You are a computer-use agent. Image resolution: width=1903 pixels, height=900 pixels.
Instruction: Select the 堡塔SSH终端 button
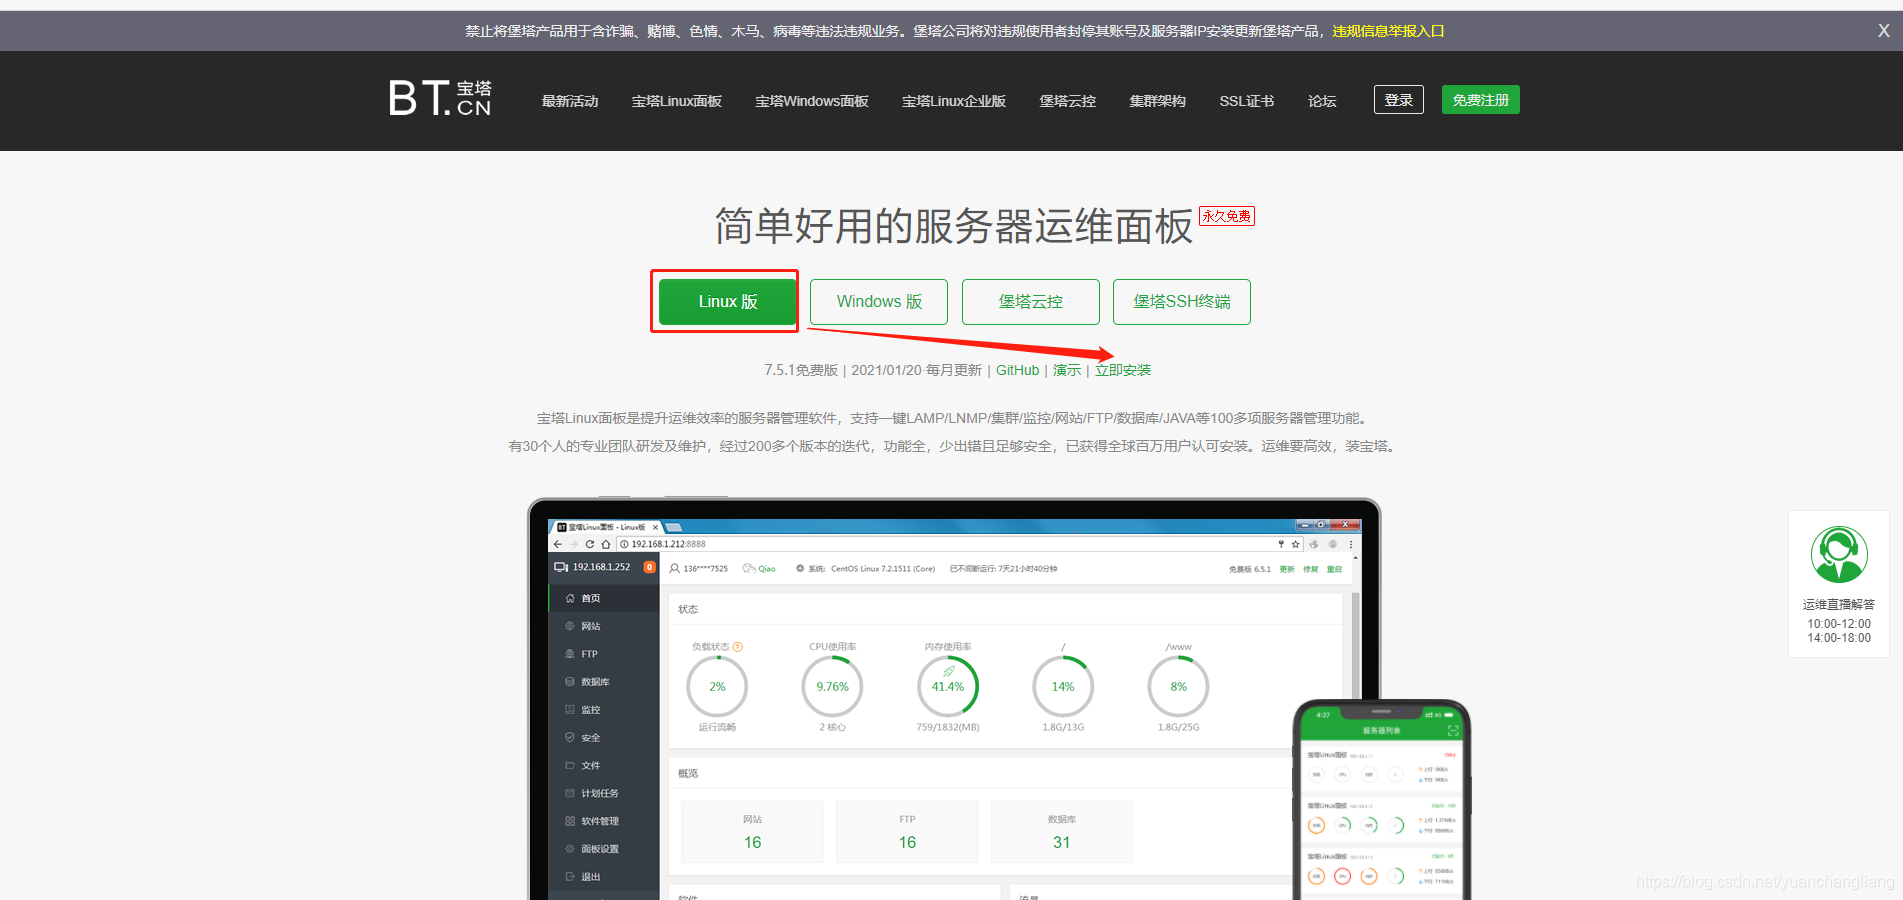pyautogui.click(x=1182, y=301)
